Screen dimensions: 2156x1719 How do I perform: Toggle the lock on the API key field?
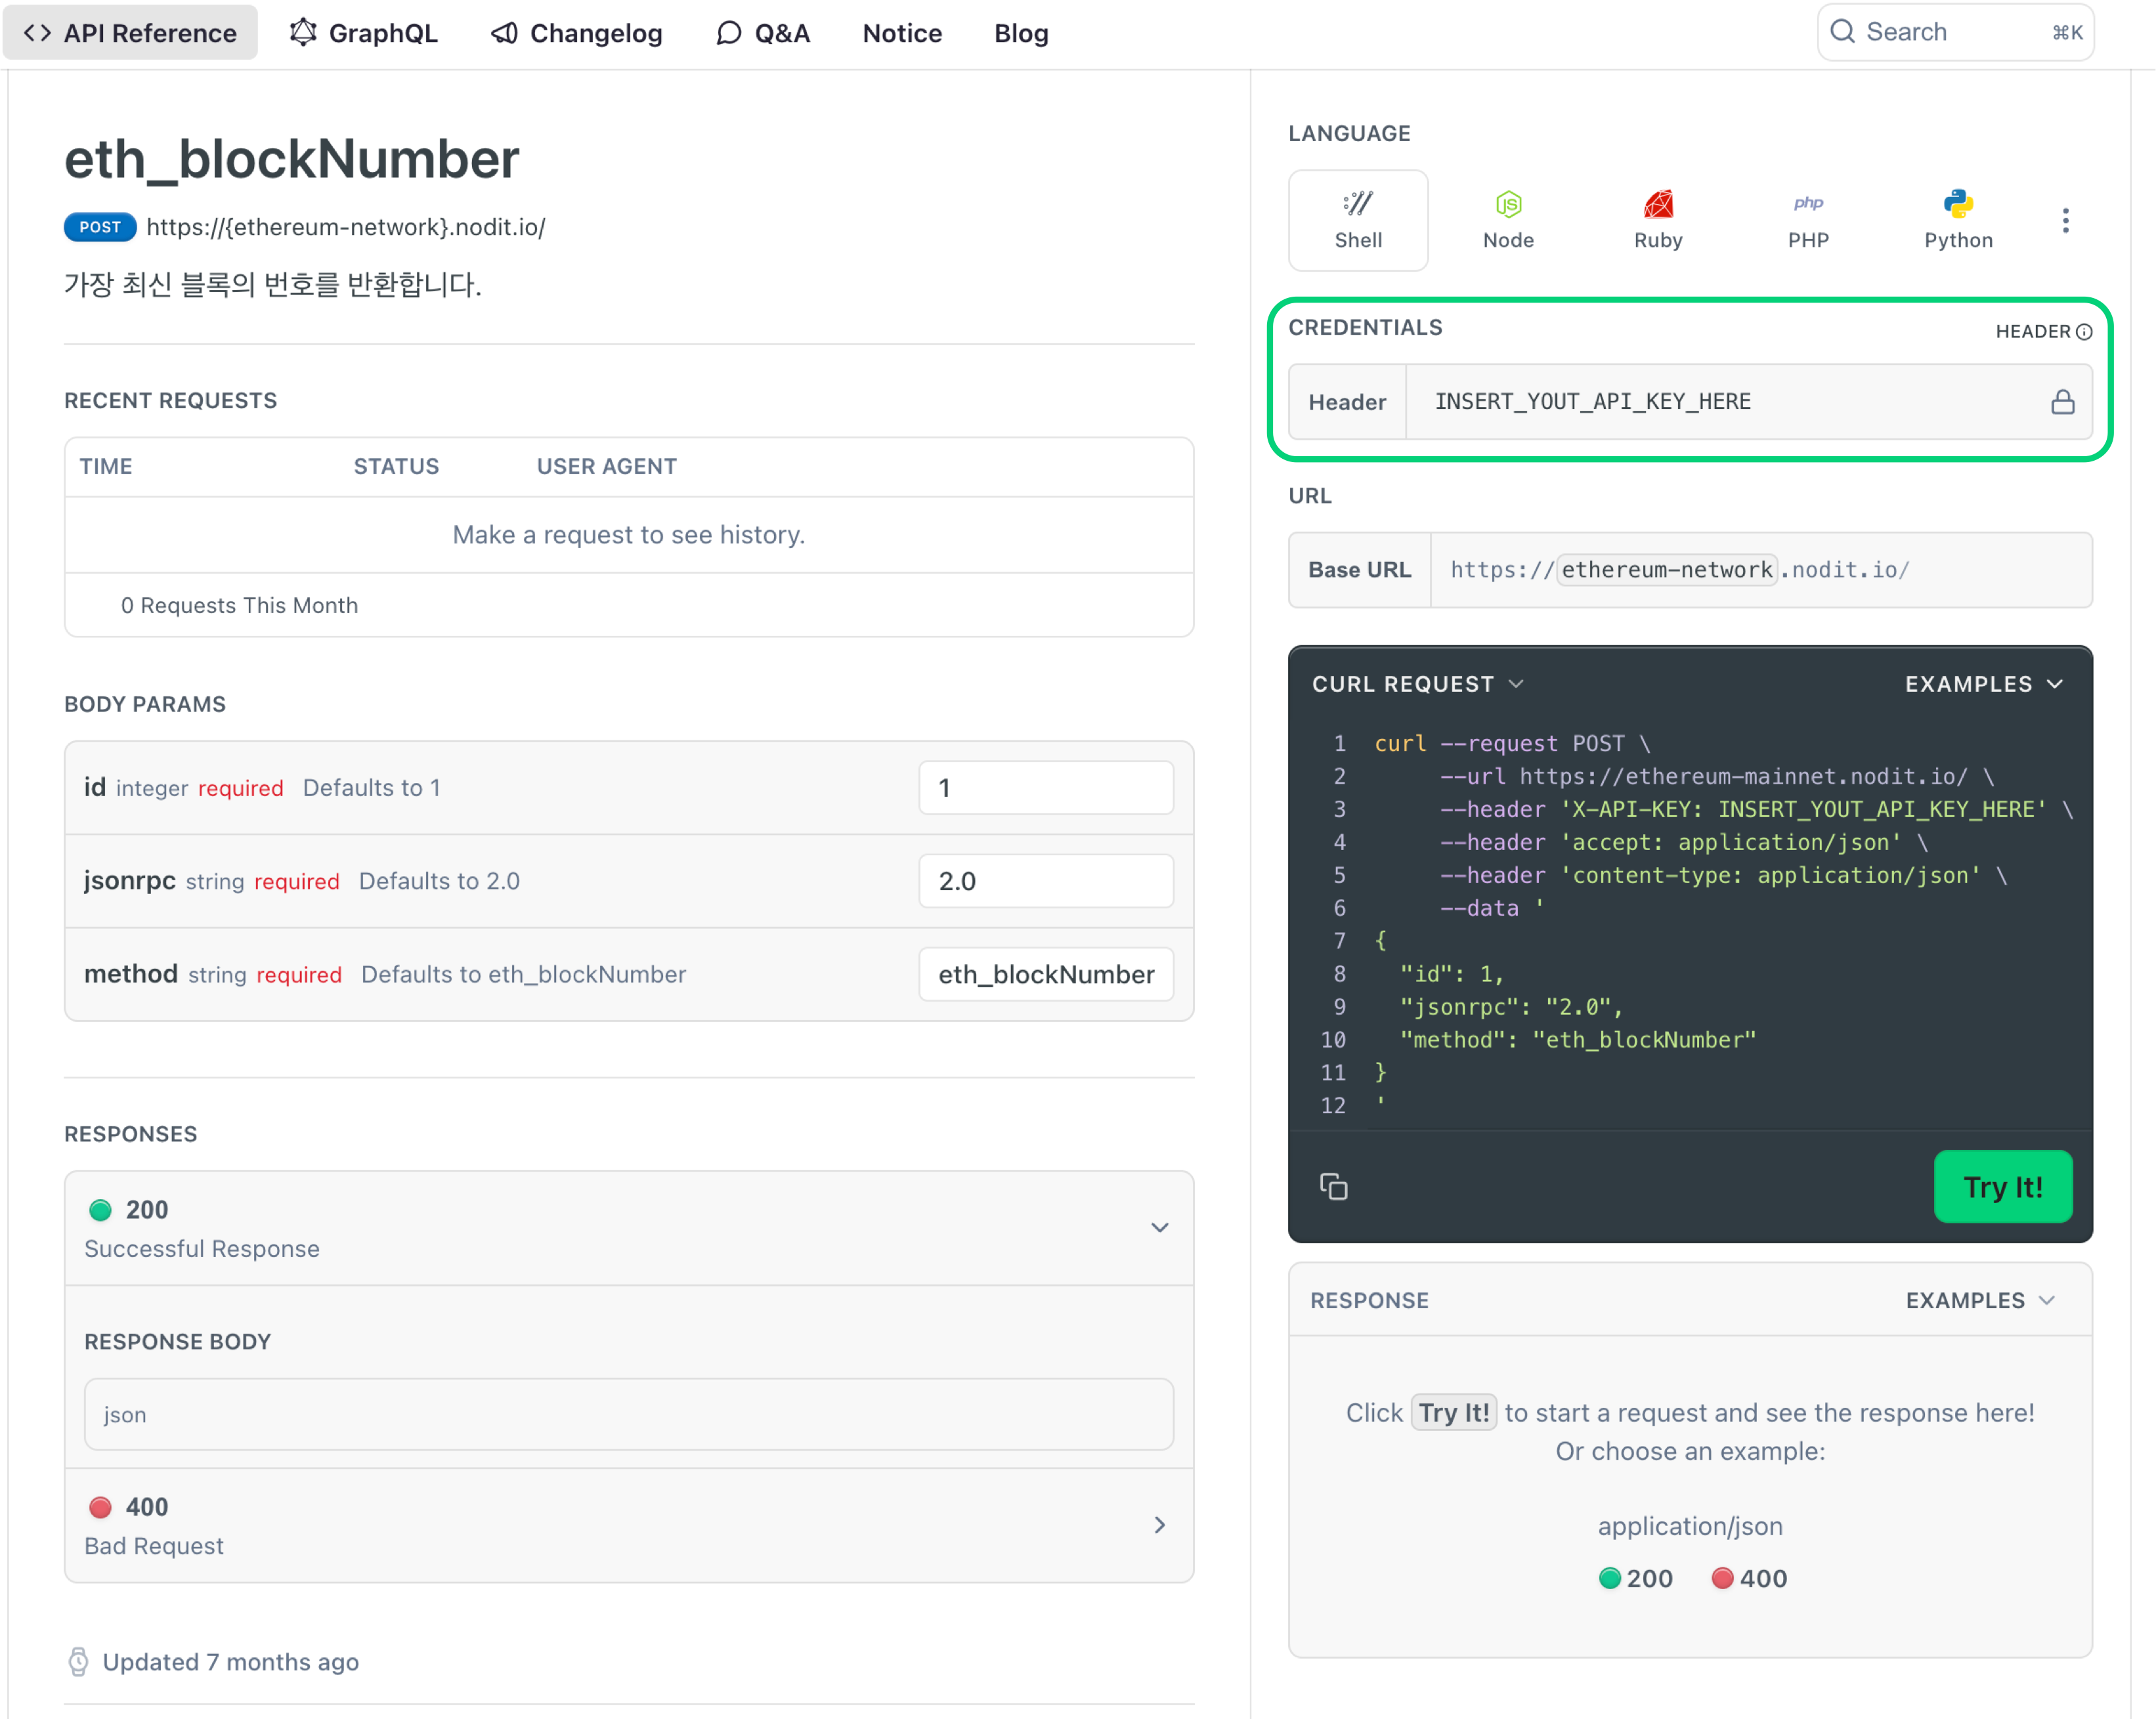coord(2062,402)
